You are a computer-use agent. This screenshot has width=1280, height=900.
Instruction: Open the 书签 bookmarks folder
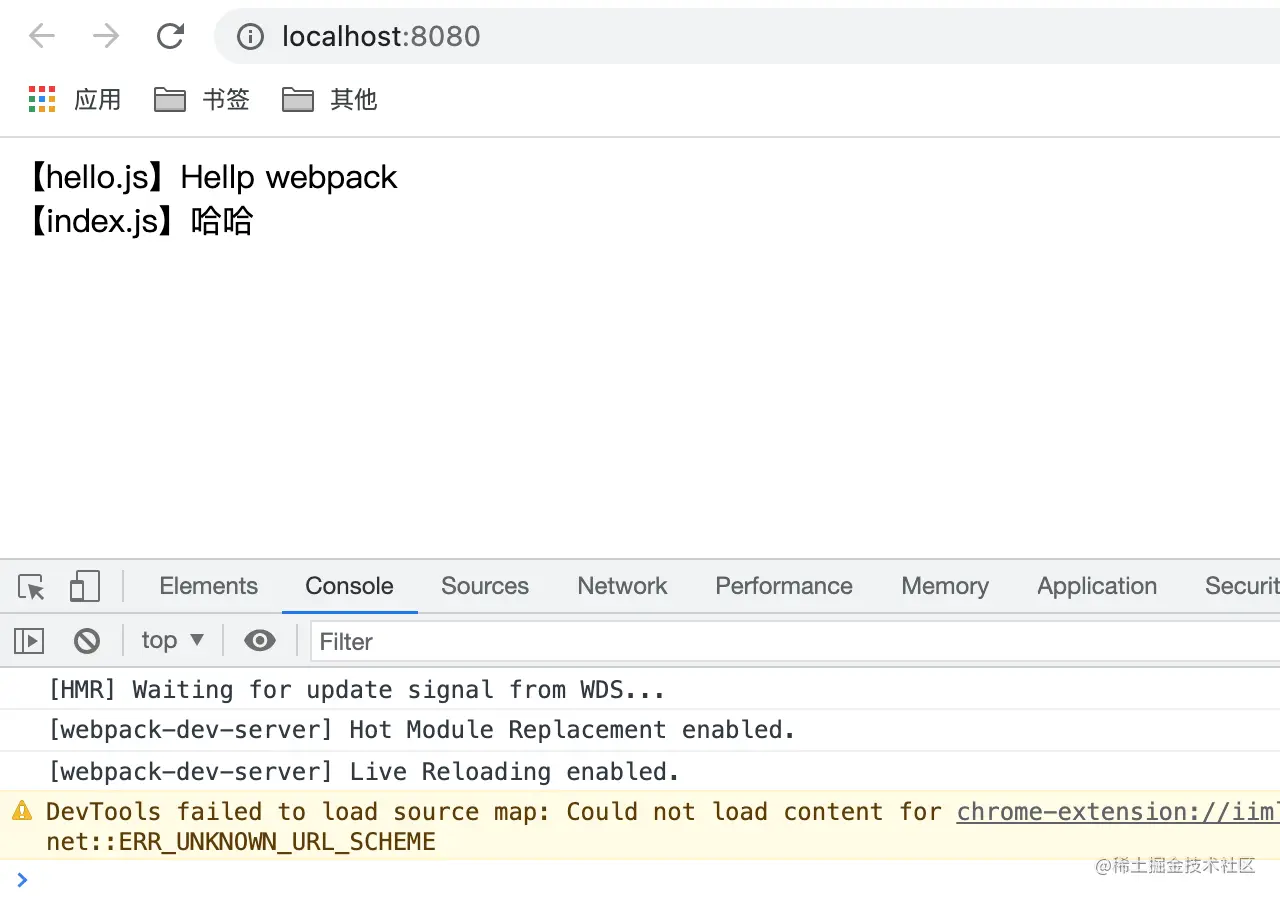(202, 99)
